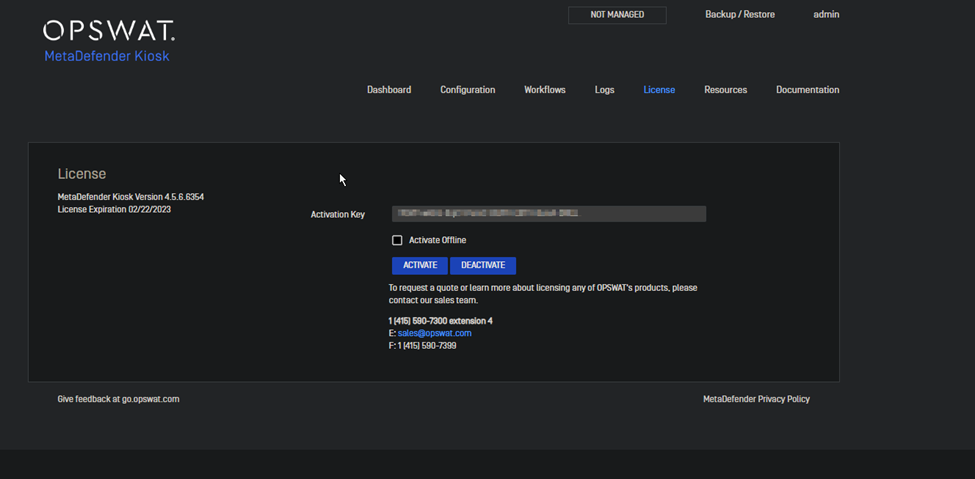Open MetaDefender Privacy Policy link

pyautogui.click(x=756, y=399)
